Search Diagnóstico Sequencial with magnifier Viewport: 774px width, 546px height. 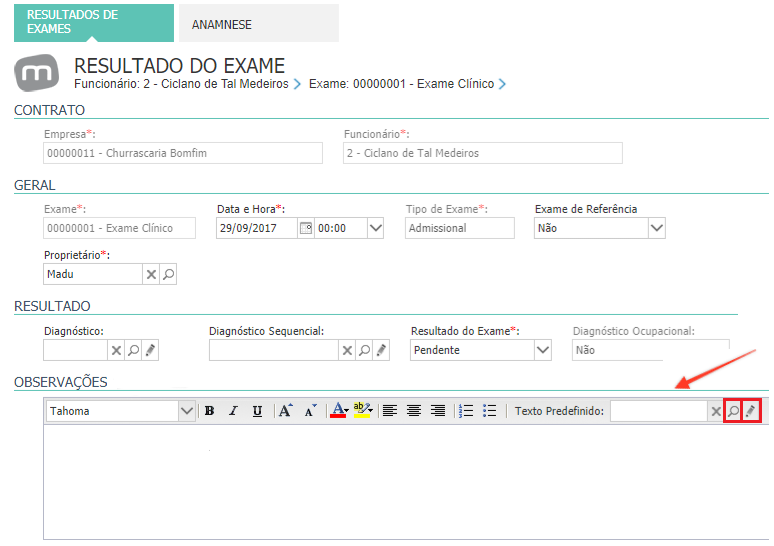pyautogui.click(x=364, y=350)
